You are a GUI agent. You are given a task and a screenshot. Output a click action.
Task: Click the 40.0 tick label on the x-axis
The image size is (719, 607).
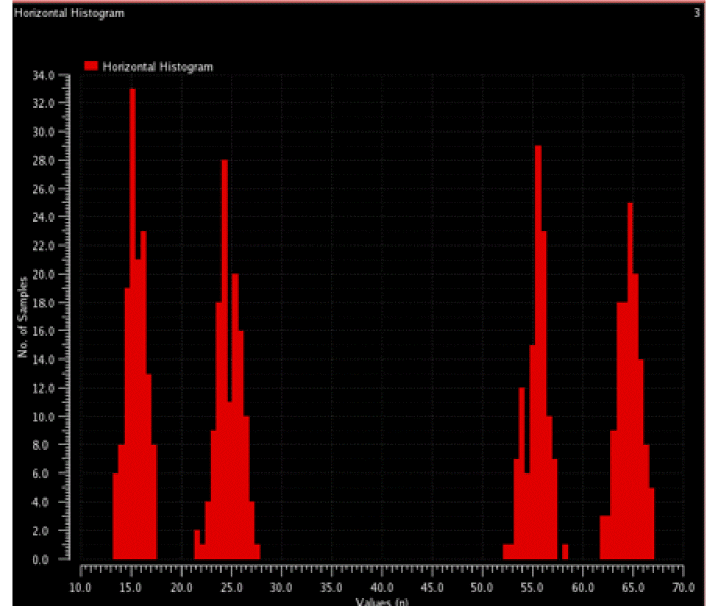[381, 586]
